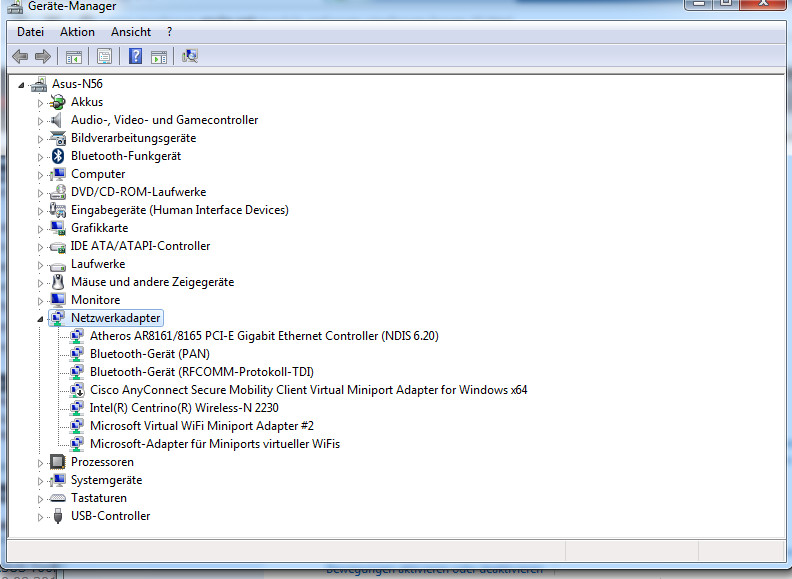Select Bluetooth-Gerät (RFCOMM-Protokoll-TDI)
Screen dimensions: 792x579
[202, 372]
